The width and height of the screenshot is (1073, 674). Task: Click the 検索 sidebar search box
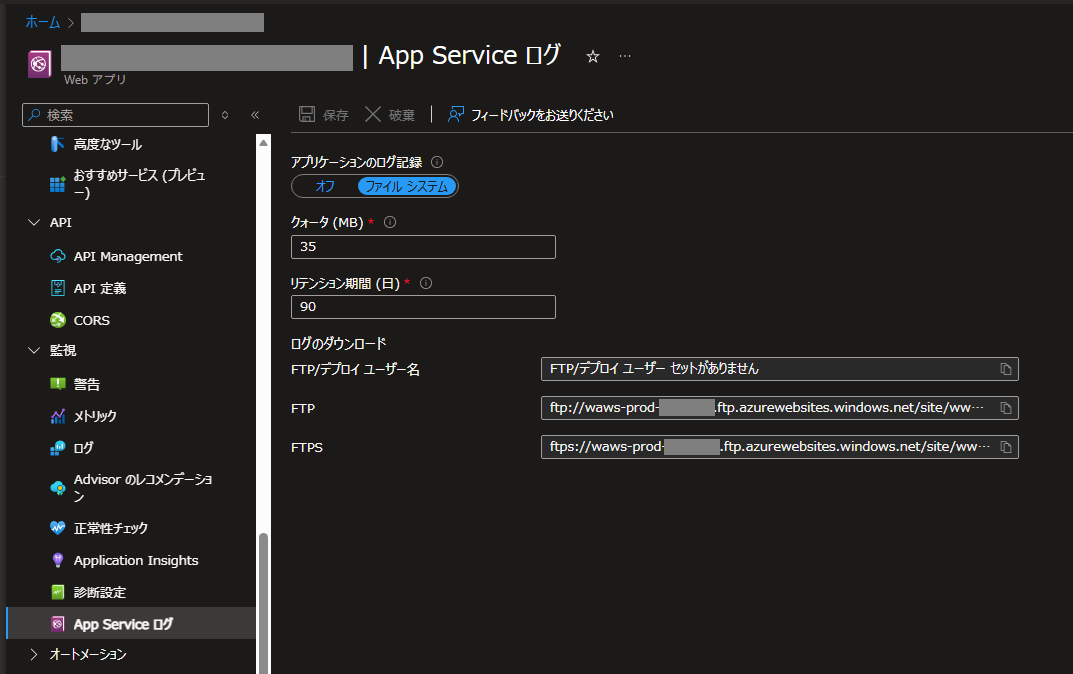(x=116, y=115)
